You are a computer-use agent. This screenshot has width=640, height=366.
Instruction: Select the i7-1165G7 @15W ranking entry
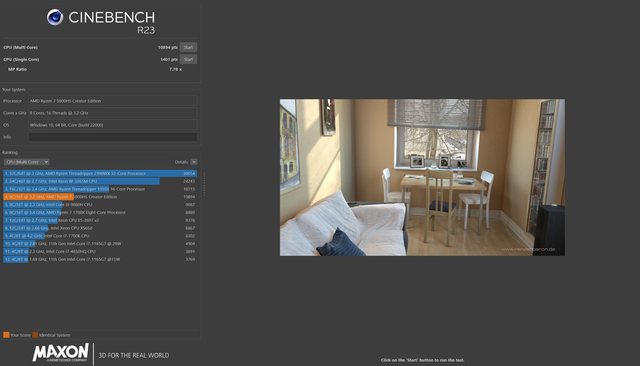(100, 259)
